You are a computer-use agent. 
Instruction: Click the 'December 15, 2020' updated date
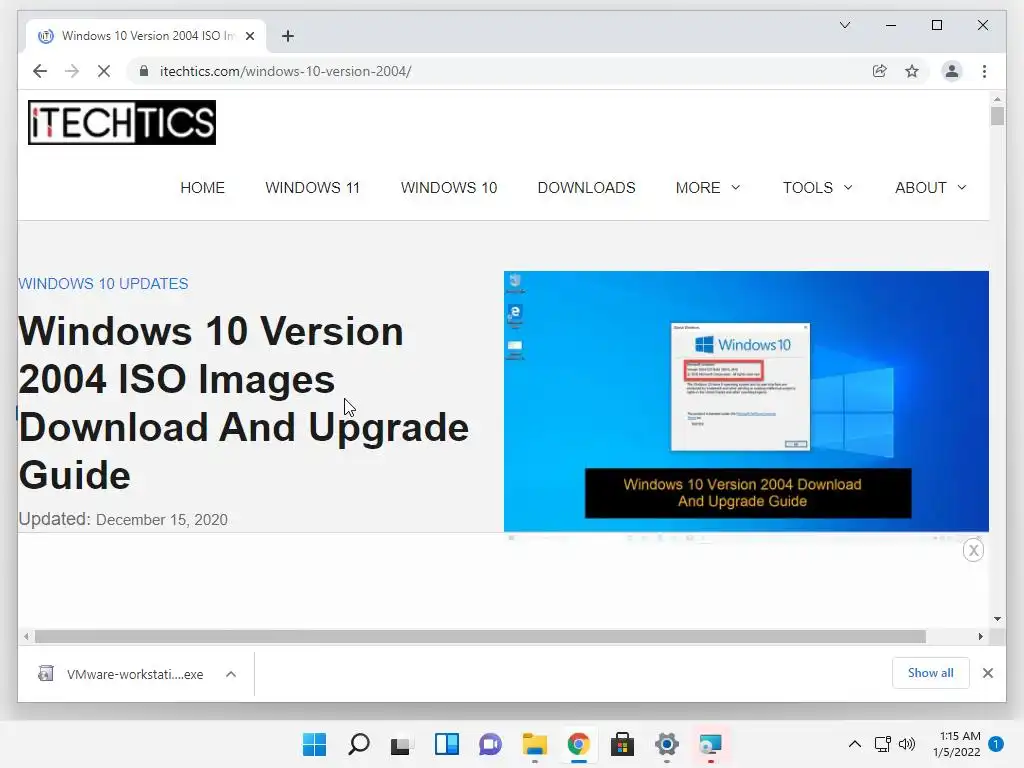162,520
